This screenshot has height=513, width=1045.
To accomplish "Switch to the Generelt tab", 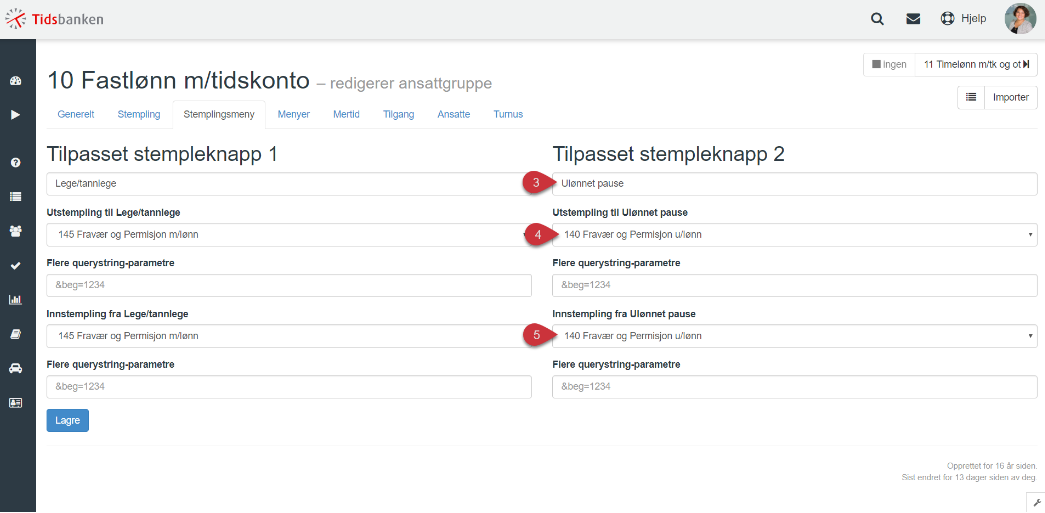I will [76, 114].
